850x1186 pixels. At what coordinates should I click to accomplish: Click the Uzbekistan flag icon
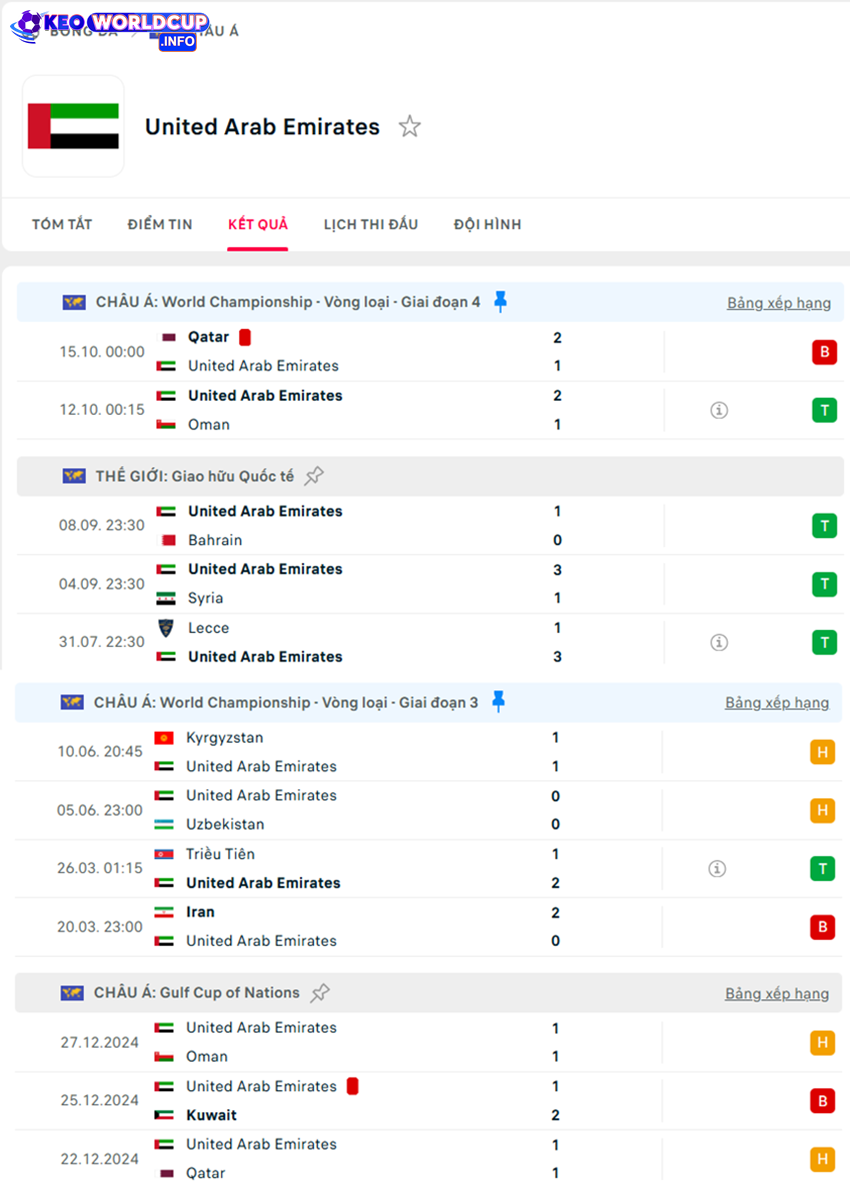[x=164, y=824]
